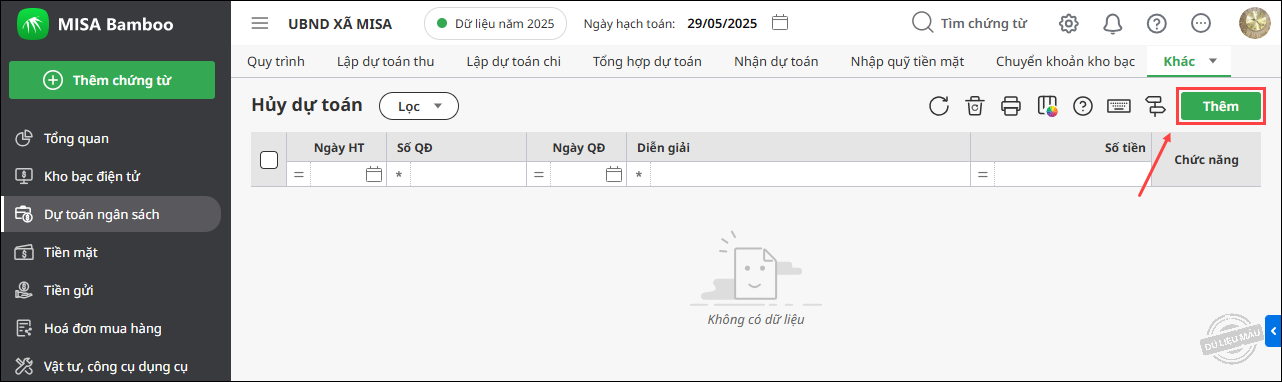Image resolution: width=1282 pixels, height=382 pixels.
Task: Open the notifications bell
Action: pos(1112,23)
